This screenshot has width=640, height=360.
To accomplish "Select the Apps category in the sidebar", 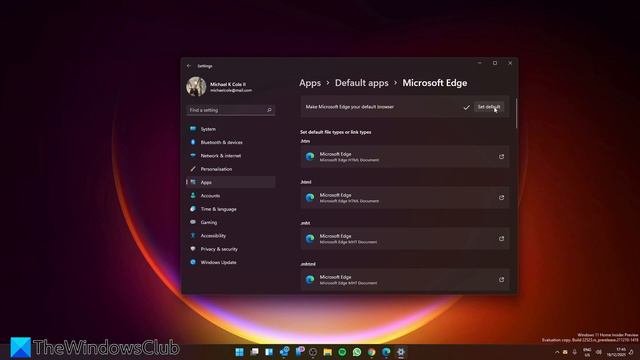I will (231, 182).
